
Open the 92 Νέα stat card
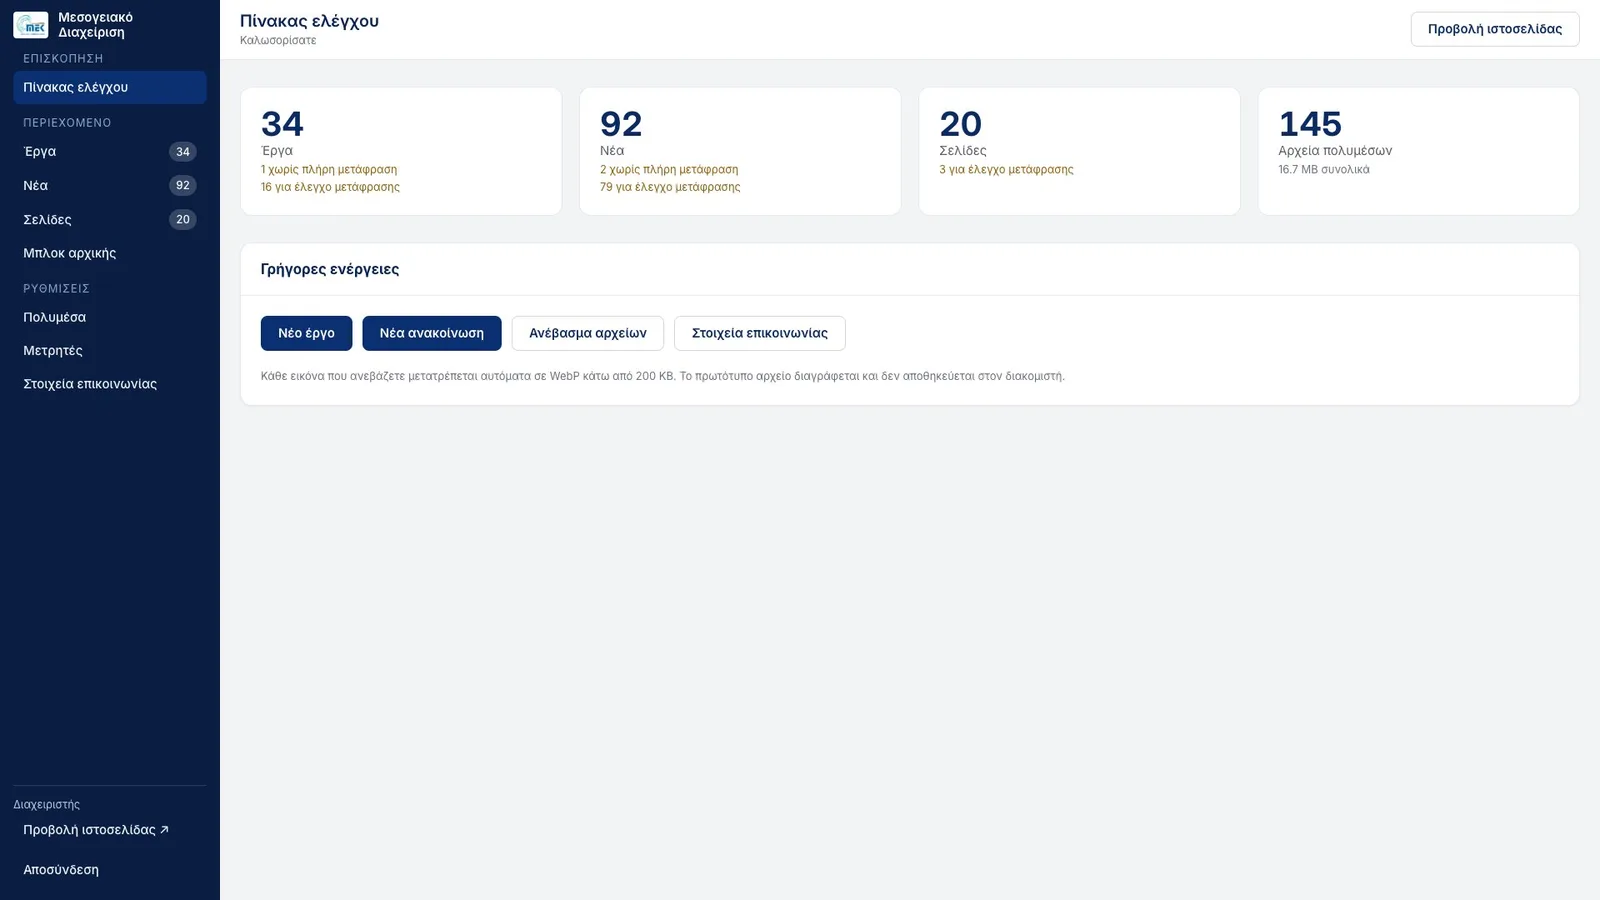pyautogui.click(x=740, y=151)
